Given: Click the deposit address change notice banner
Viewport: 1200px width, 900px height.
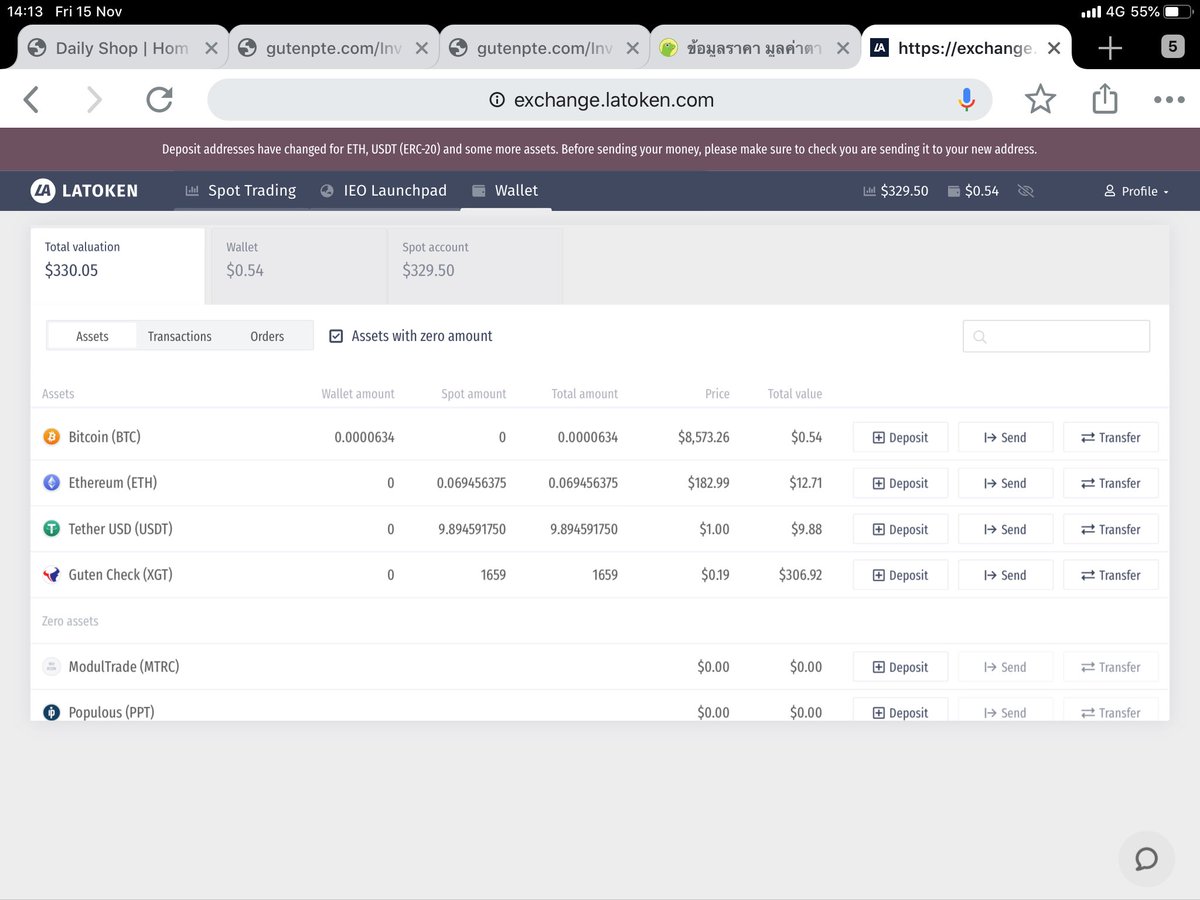Looking at the screenshot, I should [600, 149].
